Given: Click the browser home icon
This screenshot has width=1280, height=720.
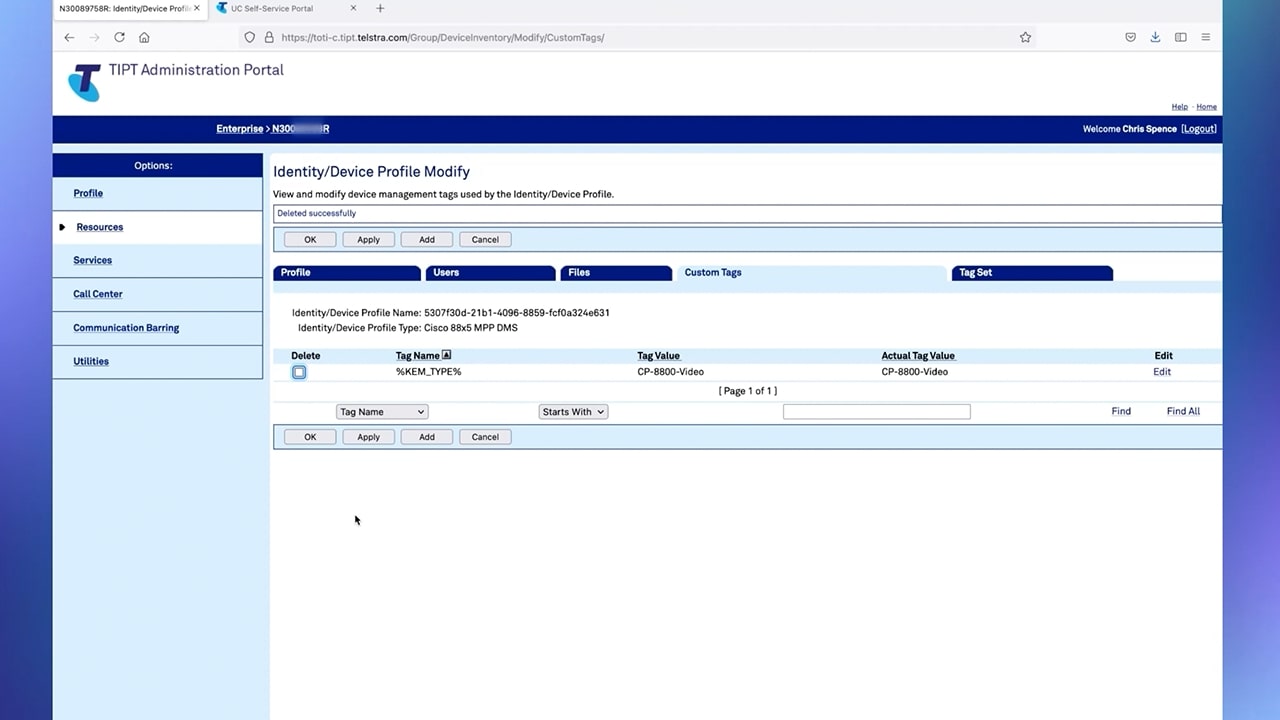Looking at the screenshot, I should coord(144,37).
